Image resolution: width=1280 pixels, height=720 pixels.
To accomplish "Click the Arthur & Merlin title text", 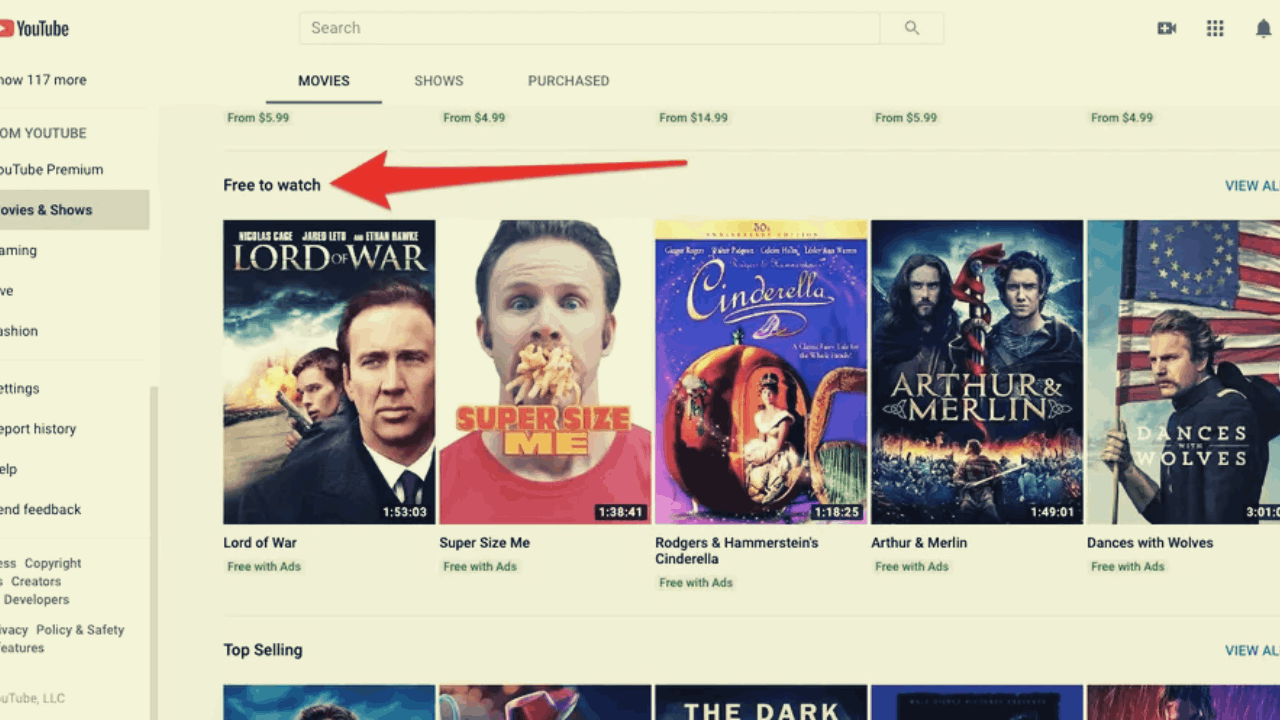I will 919,543.
